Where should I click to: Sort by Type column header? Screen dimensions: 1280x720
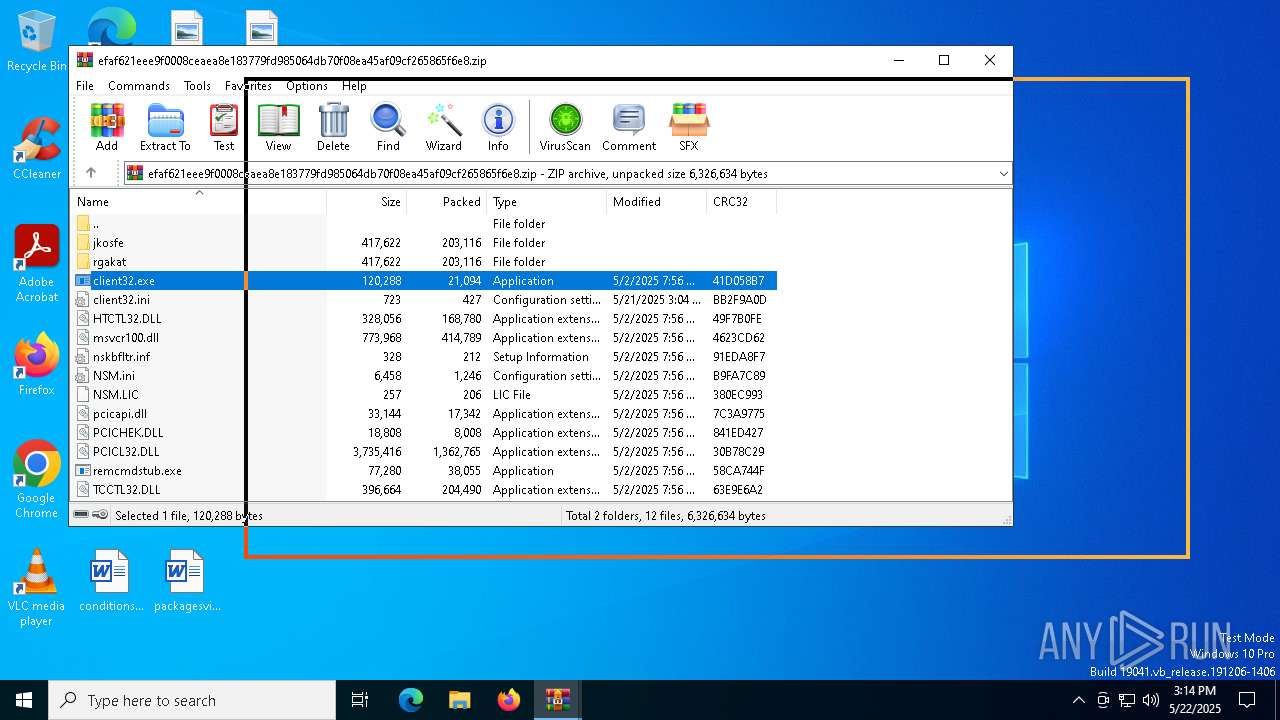point(547,202)
